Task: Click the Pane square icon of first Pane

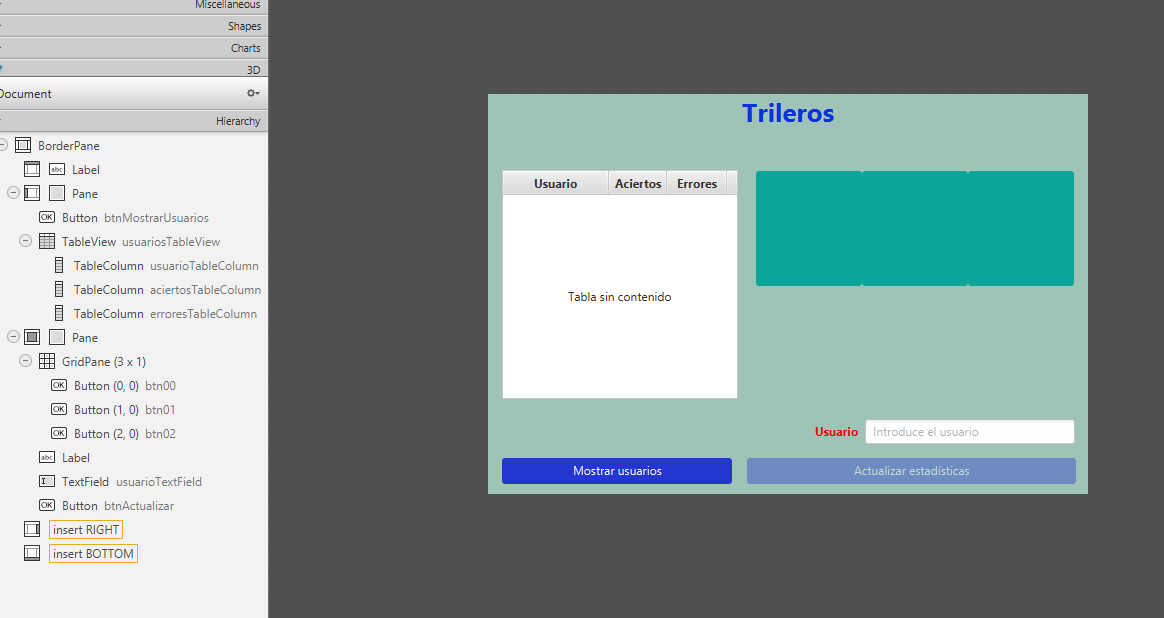Action: point(57,193)
